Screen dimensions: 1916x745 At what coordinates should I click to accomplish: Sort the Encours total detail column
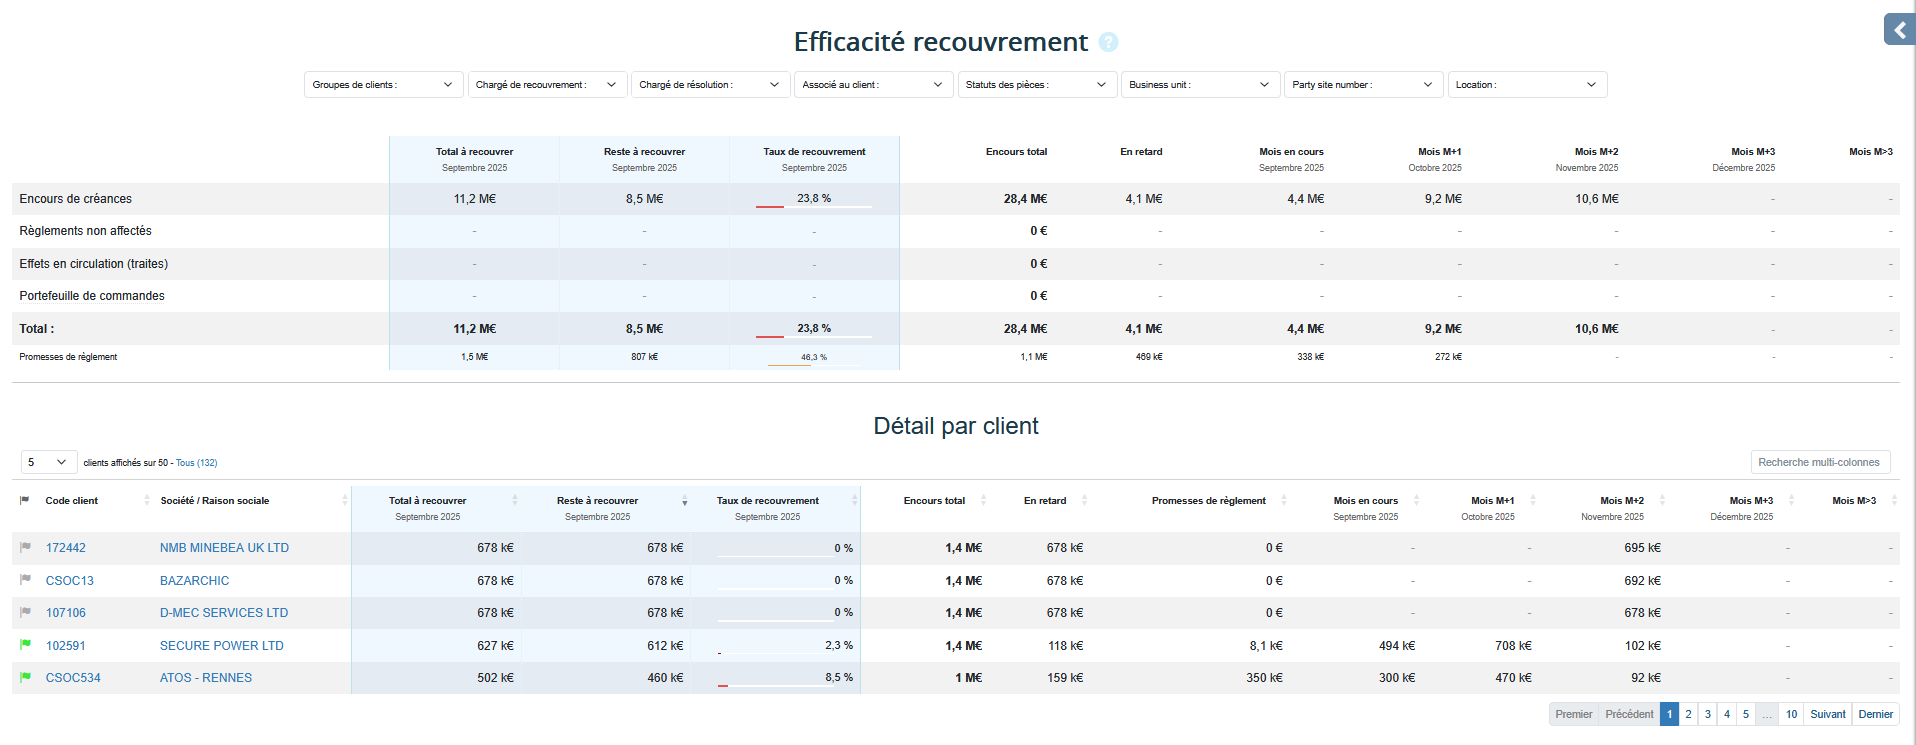tap(983, 500)
